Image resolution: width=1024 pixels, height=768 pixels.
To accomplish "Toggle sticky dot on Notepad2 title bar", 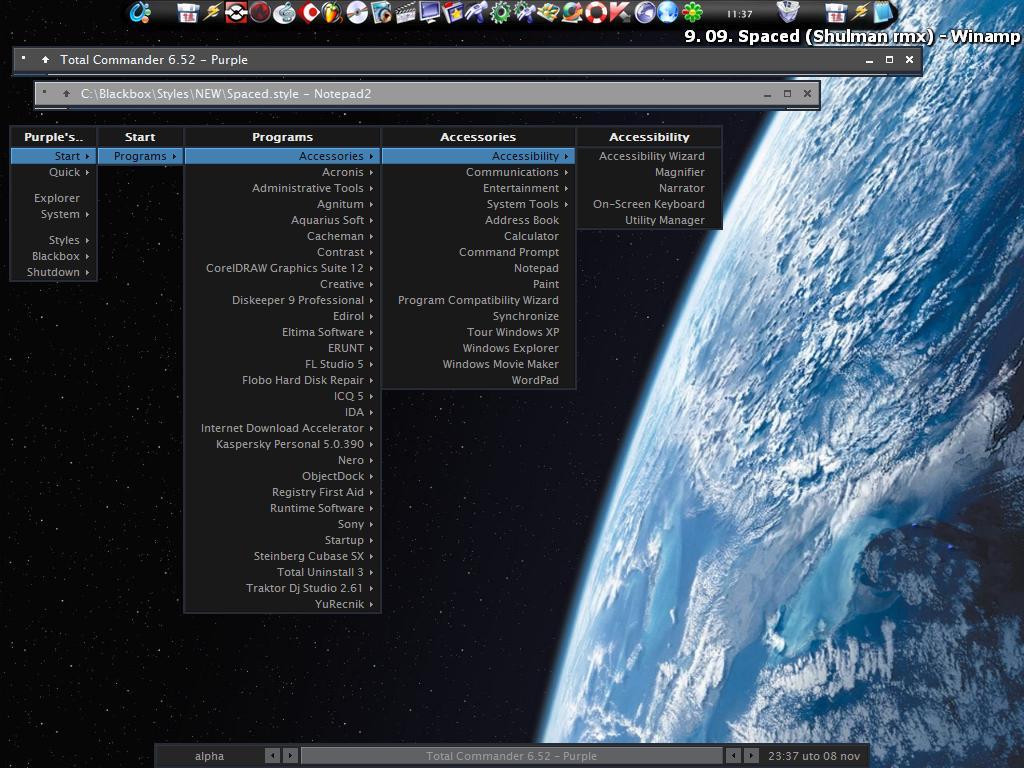I will point(44,92).
